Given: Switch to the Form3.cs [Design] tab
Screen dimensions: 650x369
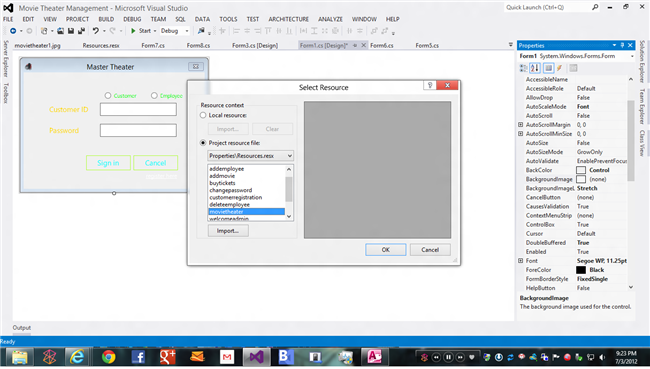Looking at the screenshot, I should click(255, 45).
